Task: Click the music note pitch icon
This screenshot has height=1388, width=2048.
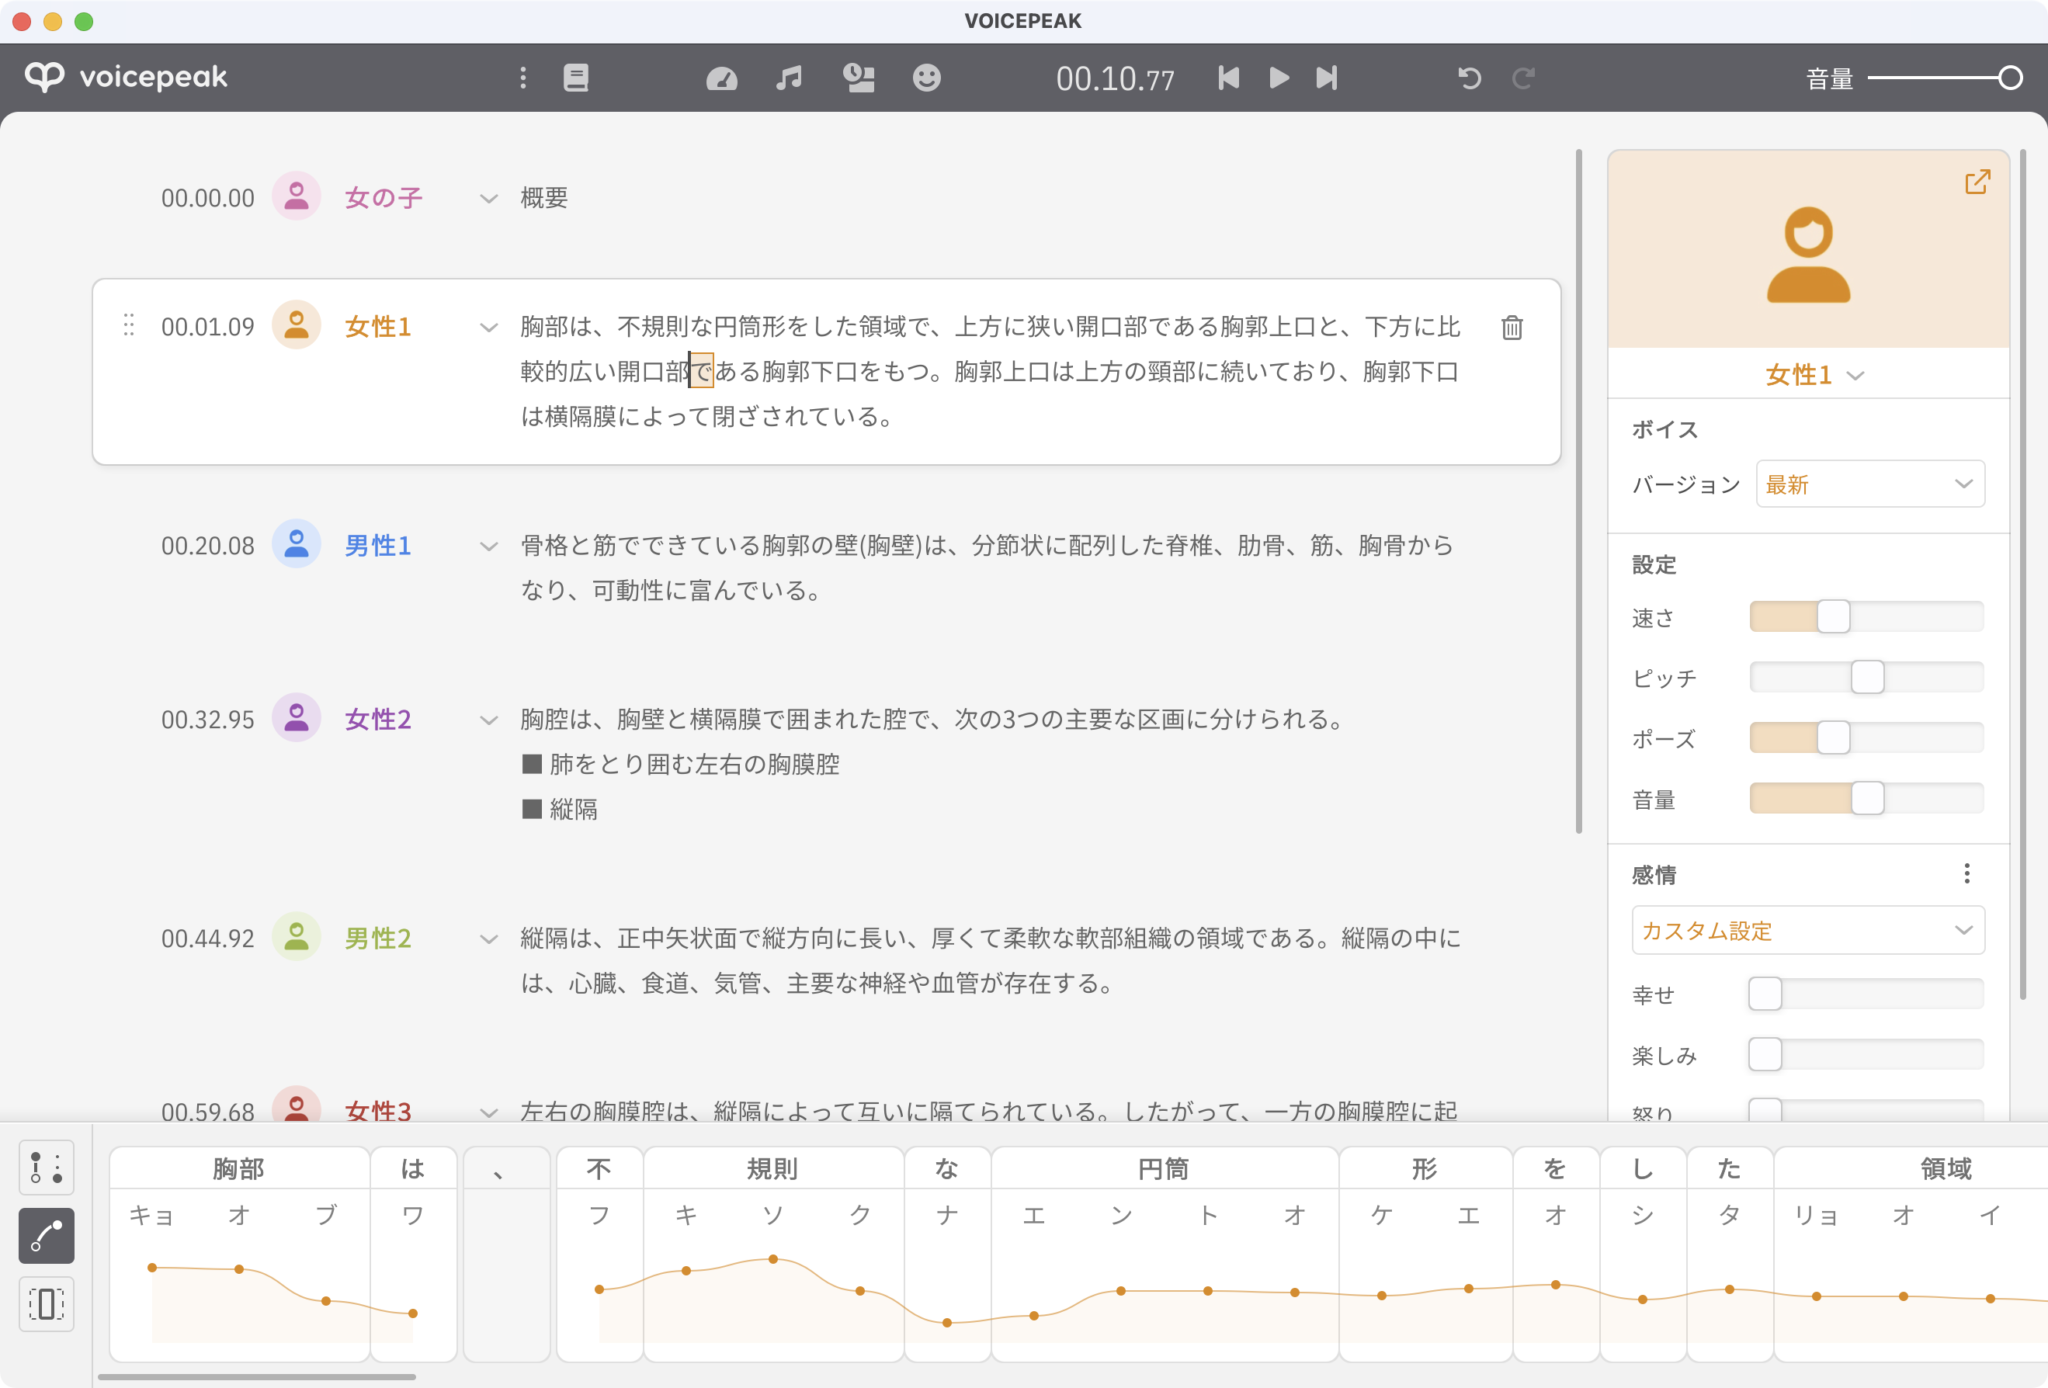Action: [789, 78]
